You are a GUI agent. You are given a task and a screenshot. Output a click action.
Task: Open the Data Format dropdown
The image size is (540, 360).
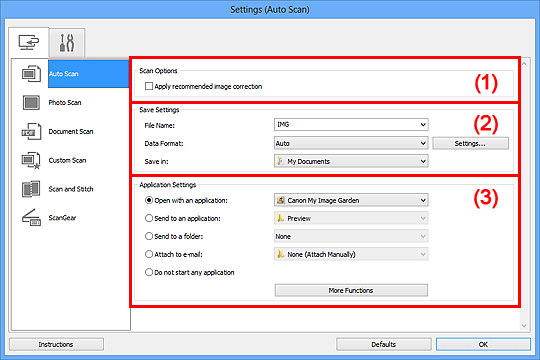(x=351, y=143)
